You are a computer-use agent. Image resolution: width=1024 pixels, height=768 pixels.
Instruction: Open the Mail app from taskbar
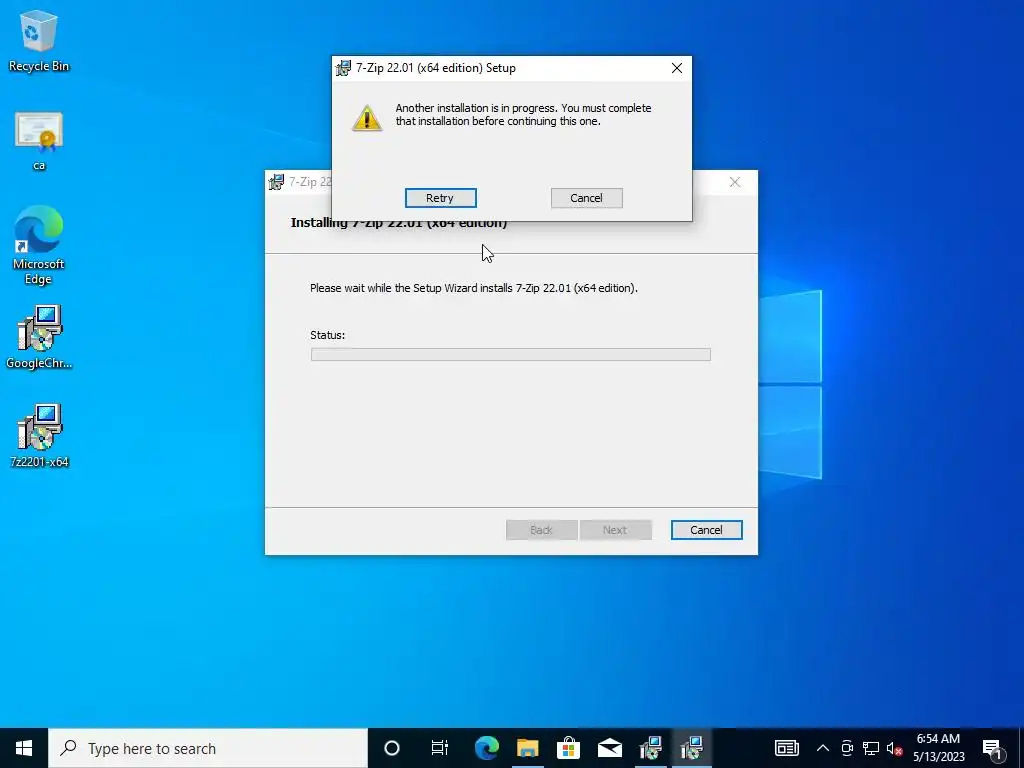tap(610, 748)
